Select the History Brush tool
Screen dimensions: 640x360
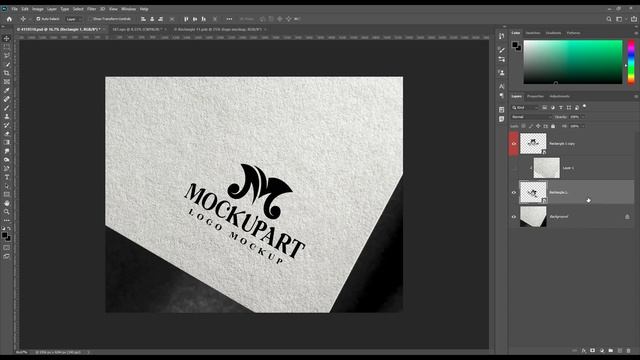point(7,125)
